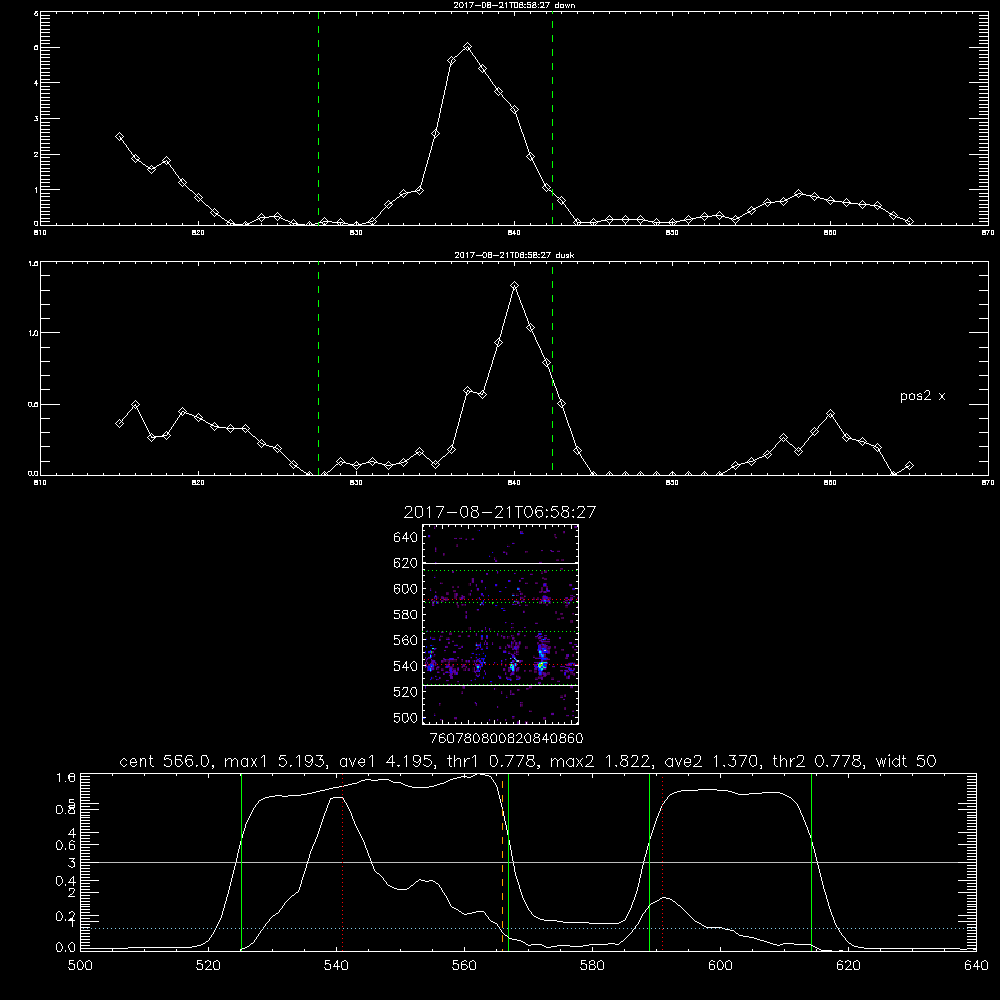Click the heatmap y-axis label 520
This screenshot has width=1000, height=1000.
405,692
